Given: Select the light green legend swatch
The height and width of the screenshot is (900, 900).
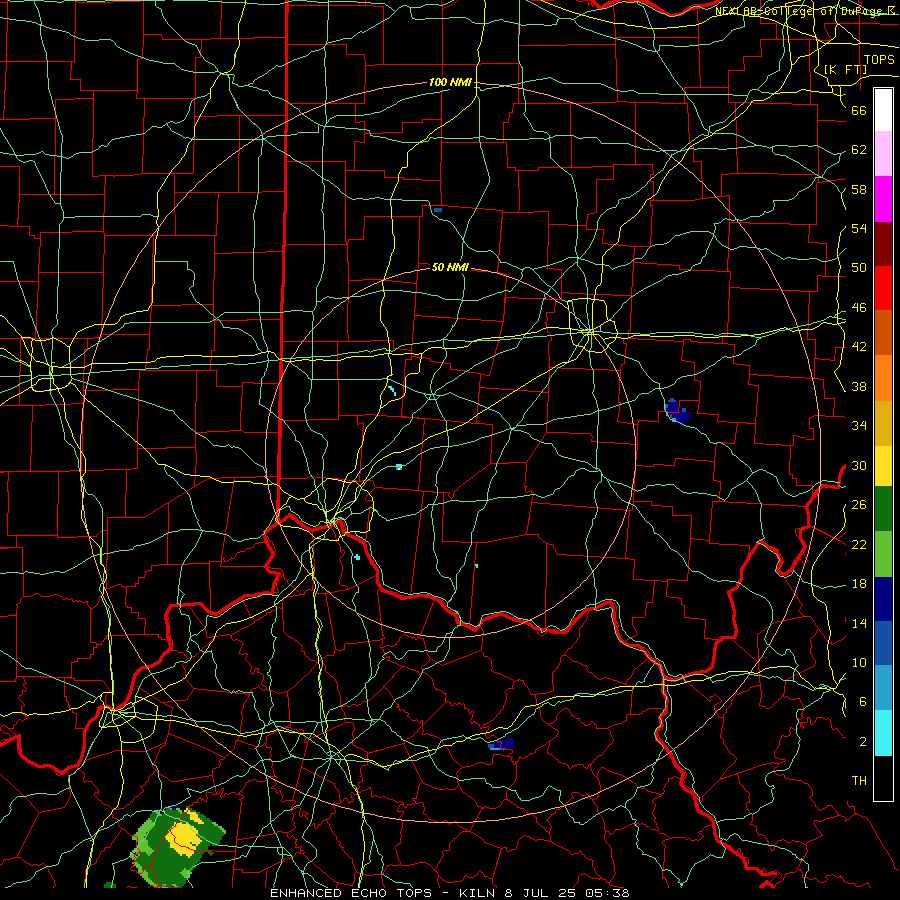Looking at the screenshot, I should 883,554.
